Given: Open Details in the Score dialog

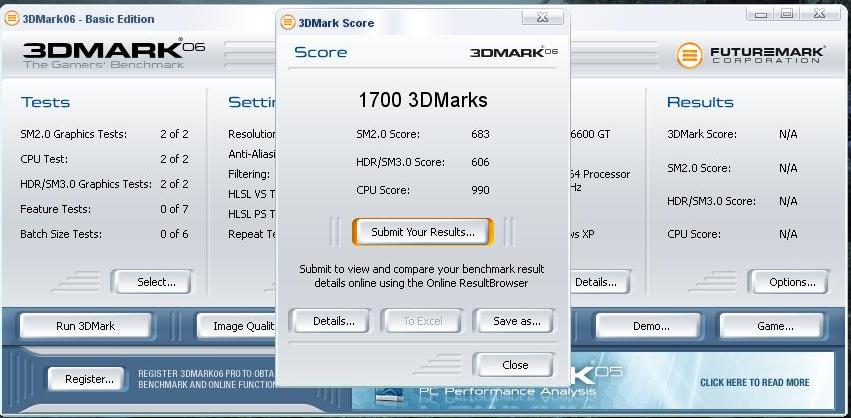Looking at the screenshot, I should (333, 321).
